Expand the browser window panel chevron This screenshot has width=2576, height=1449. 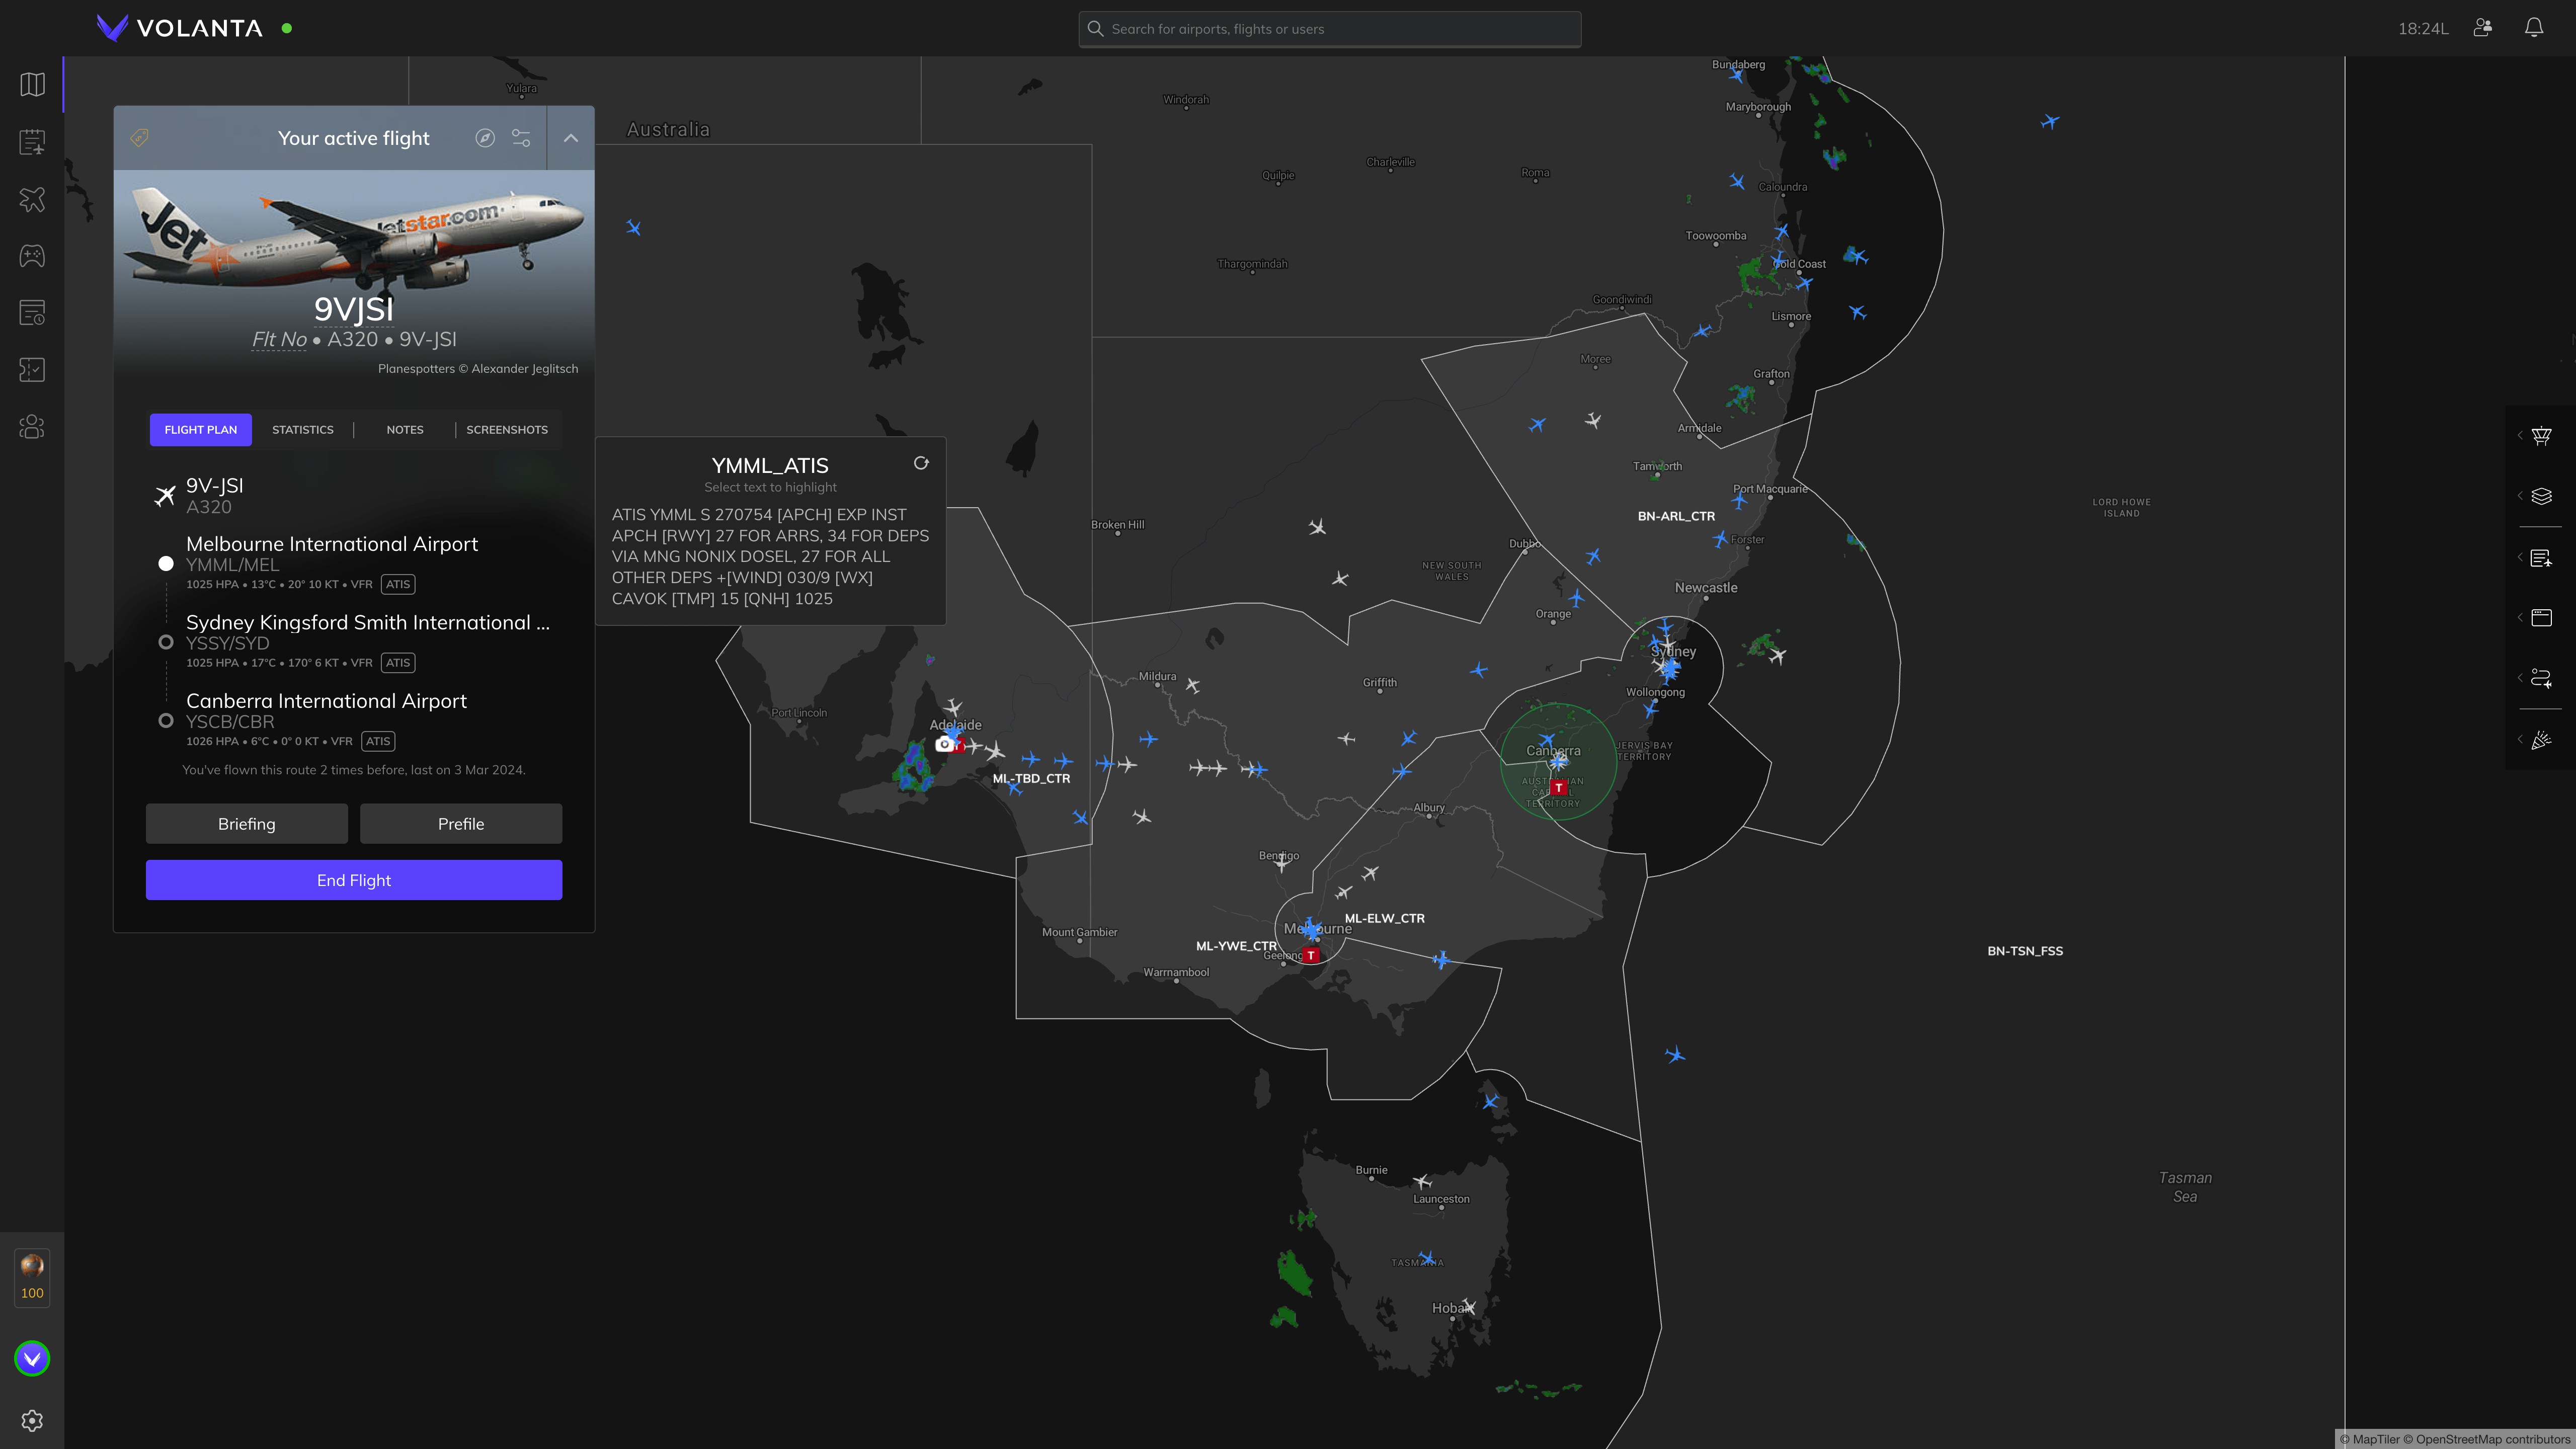click(2520, 618)
